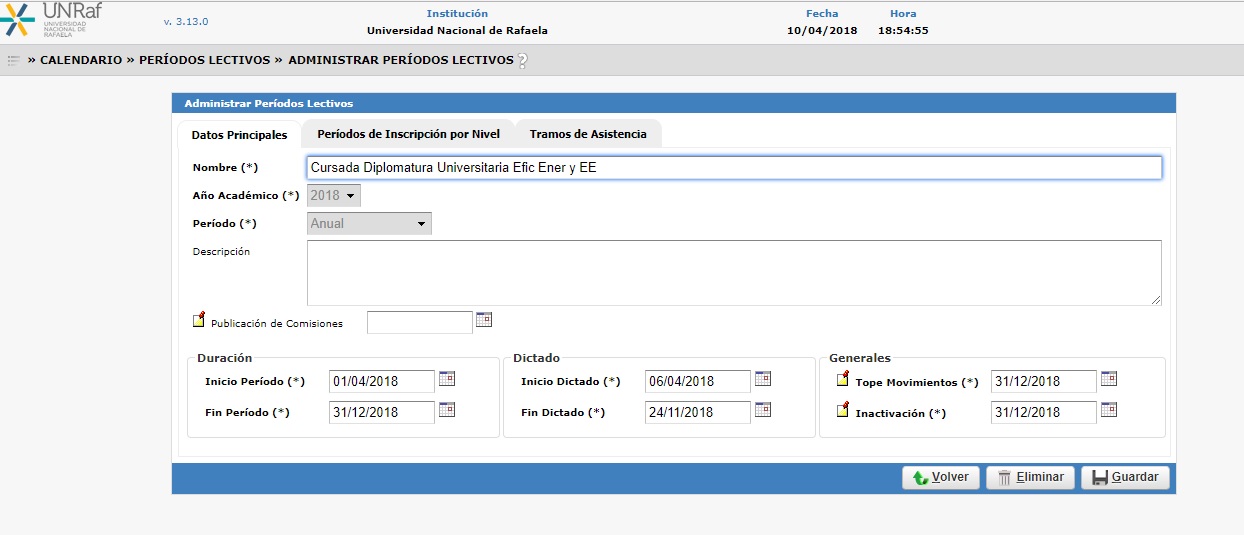Open the Tramos de Asistencia tab
This screenshot has height=535, width=1244.
click(588, 134)
